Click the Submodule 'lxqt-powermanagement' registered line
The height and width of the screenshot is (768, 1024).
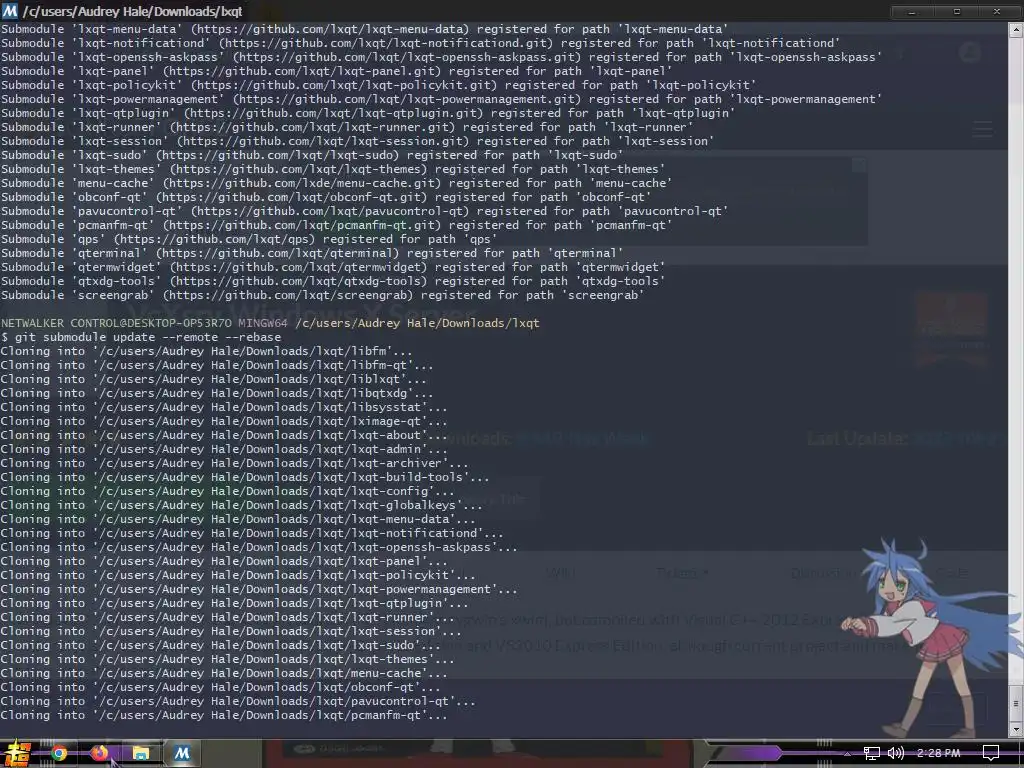[x=441, y=99]
